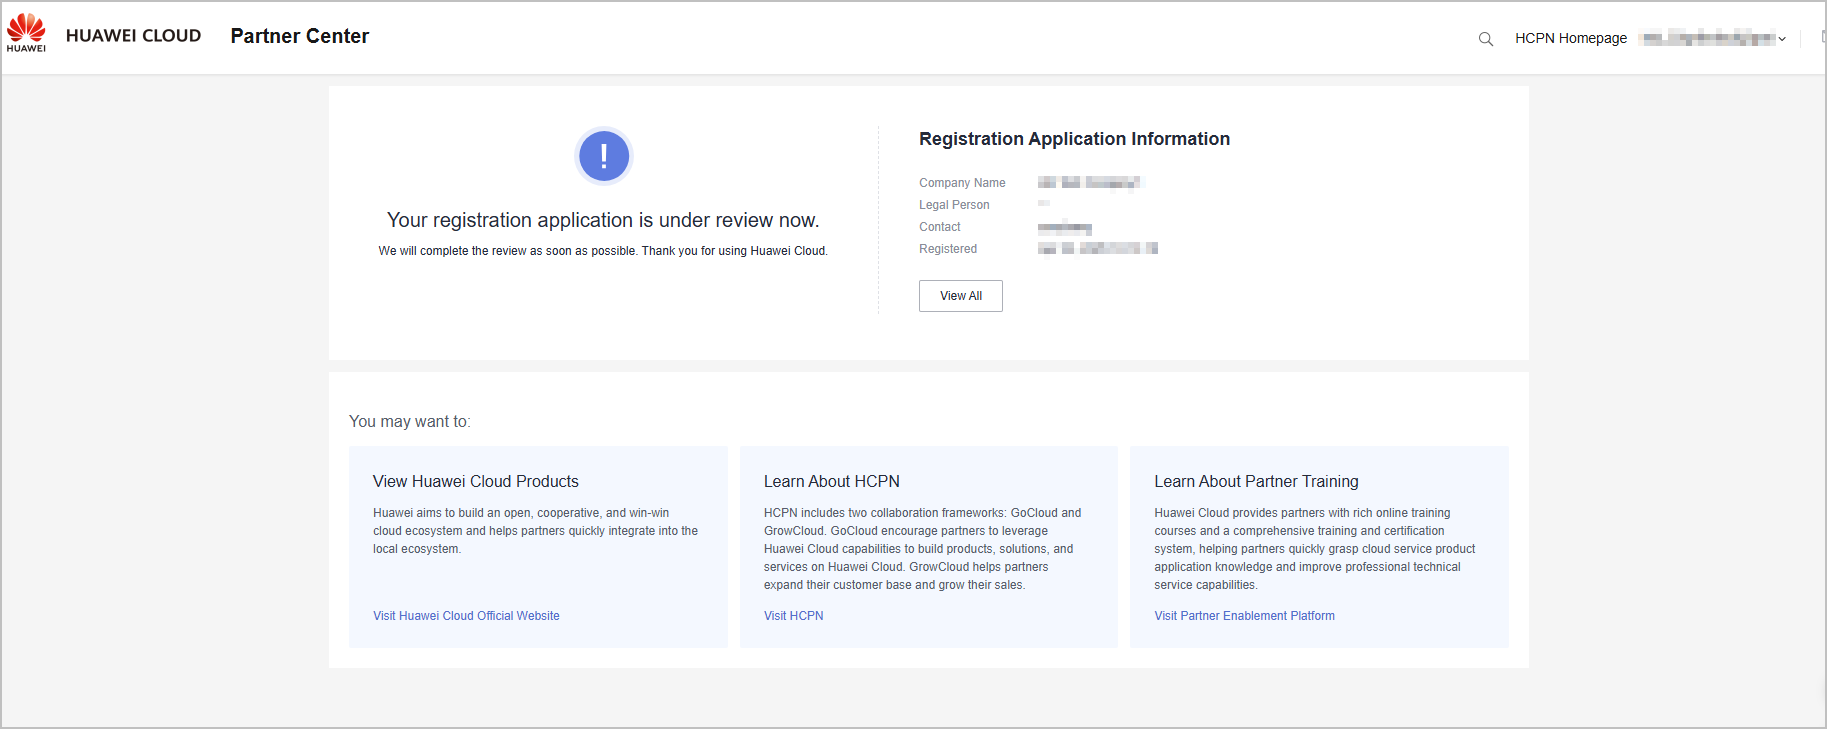Click 'We will complete the review' message
Image resolution: width=1827 pixels, height=729 pixels.
603,251
